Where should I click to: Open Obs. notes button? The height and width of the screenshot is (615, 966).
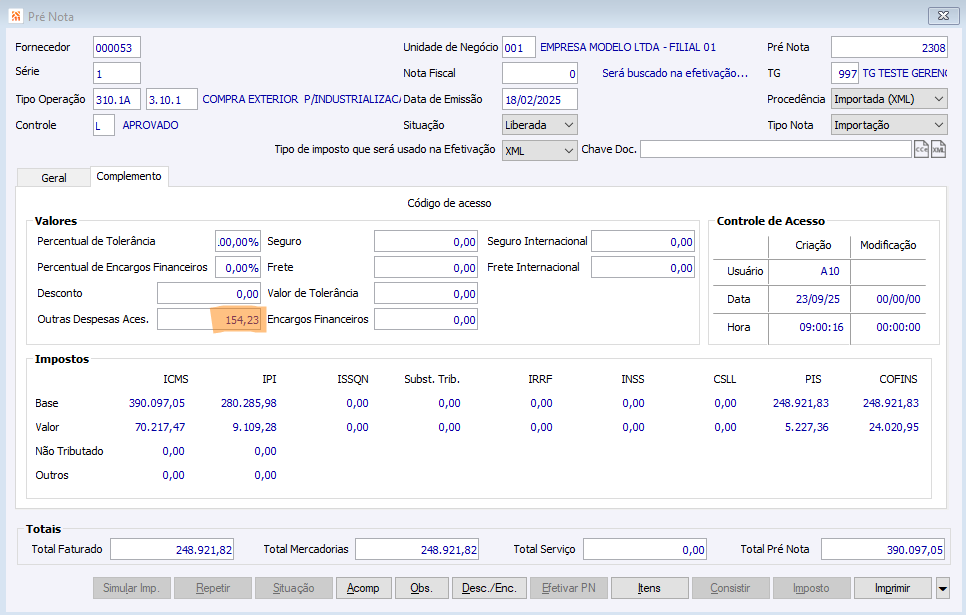422,588
